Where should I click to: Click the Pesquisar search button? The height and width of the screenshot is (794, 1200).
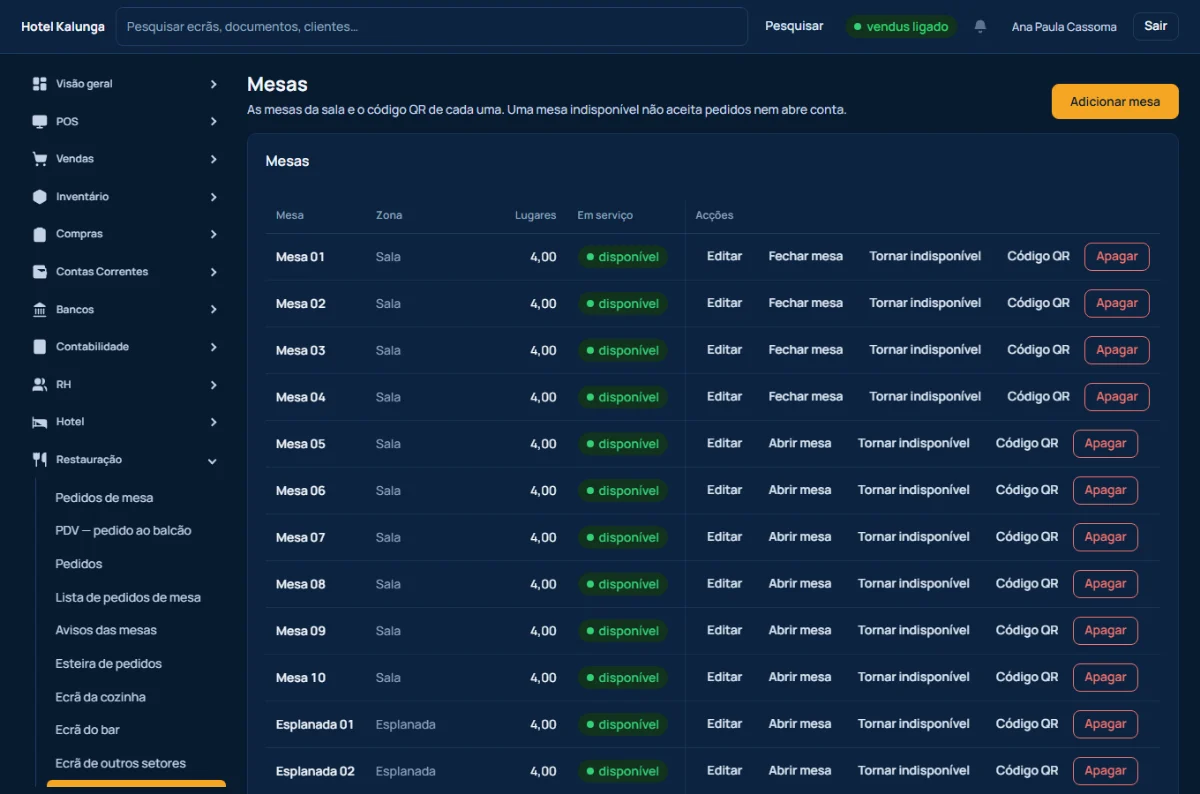tap(794, 26)
